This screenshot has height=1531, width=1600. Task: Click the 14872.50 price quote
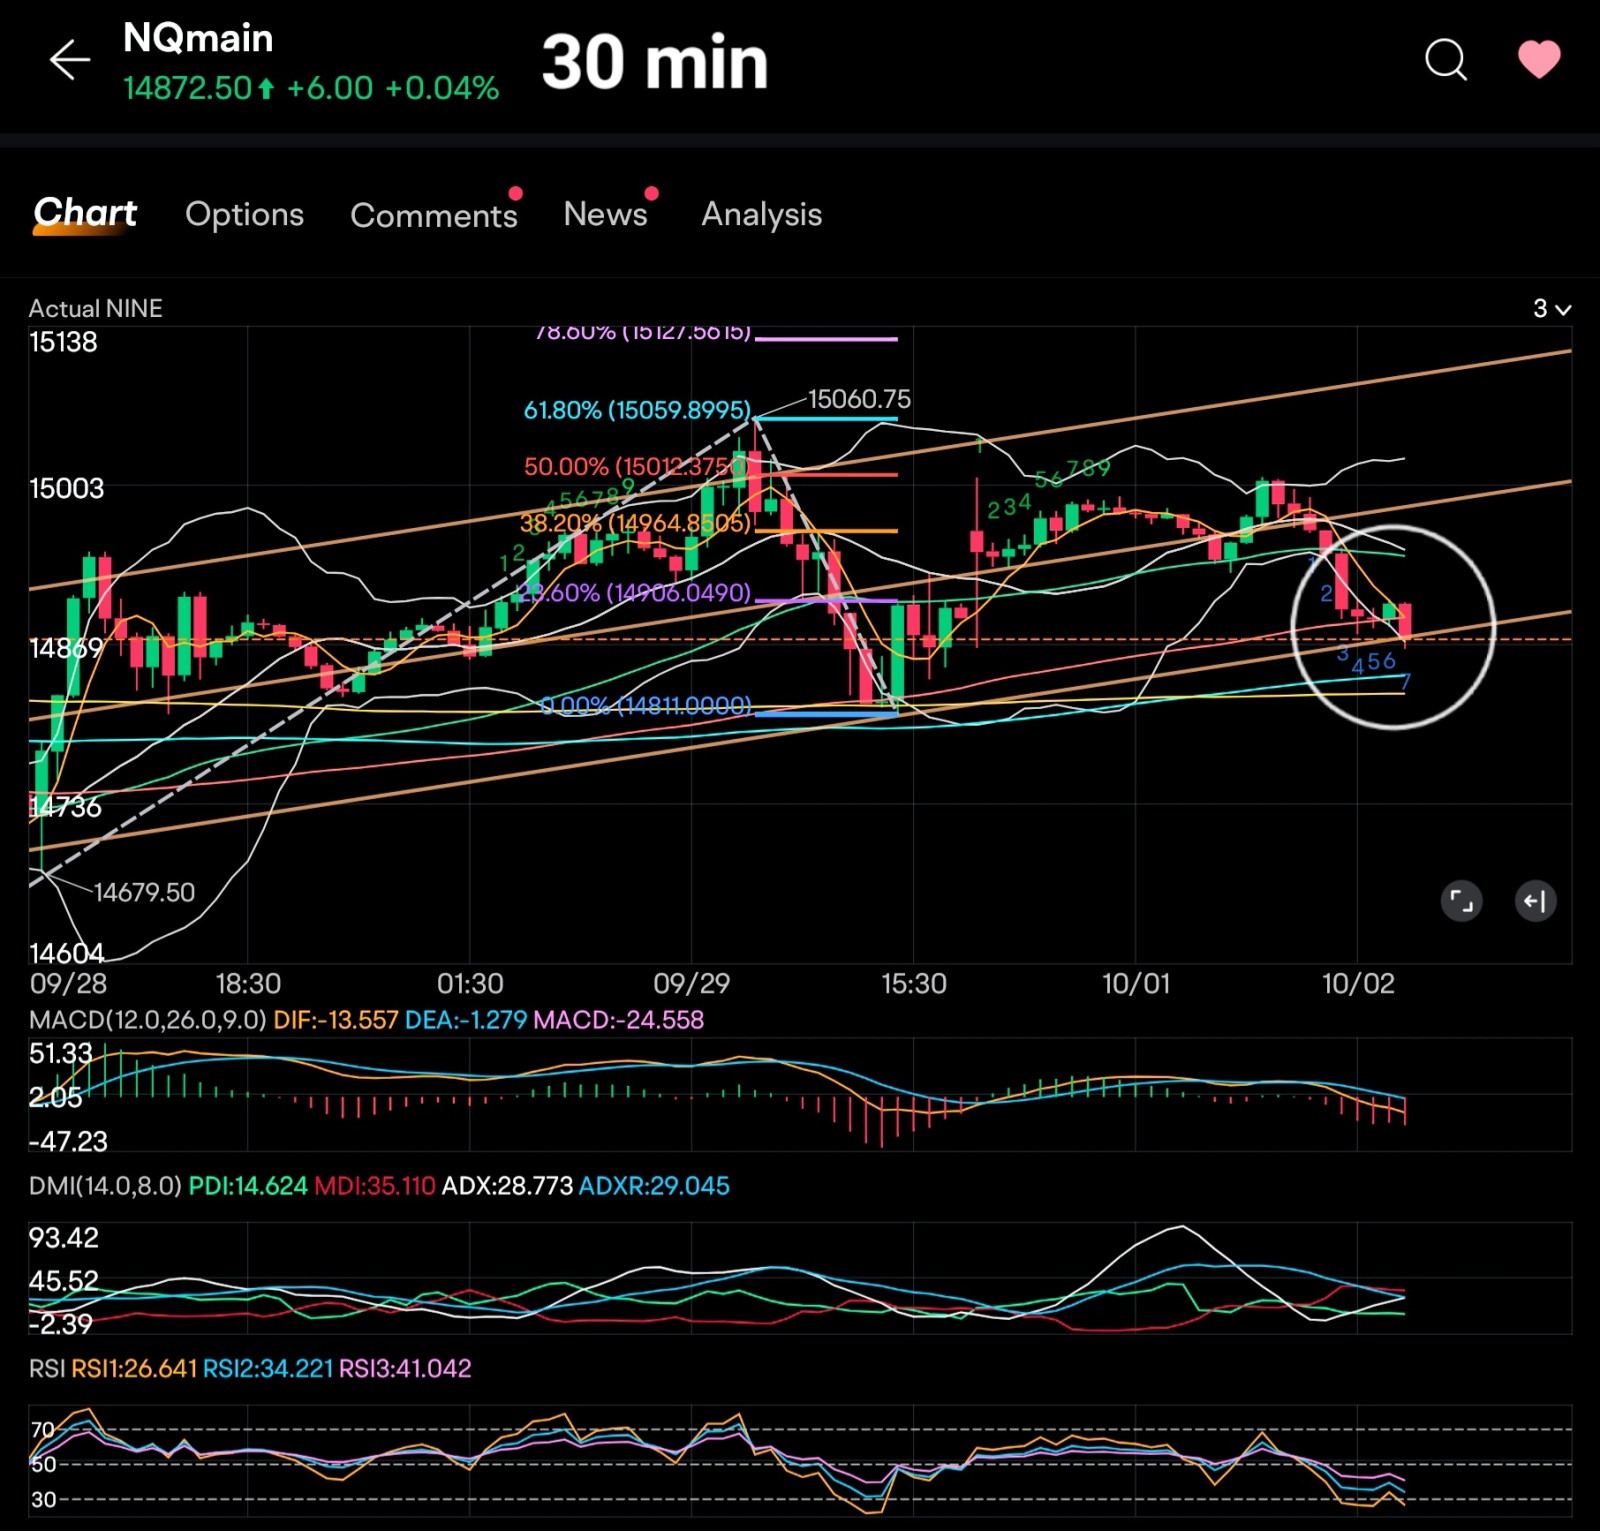coord(188,88)
